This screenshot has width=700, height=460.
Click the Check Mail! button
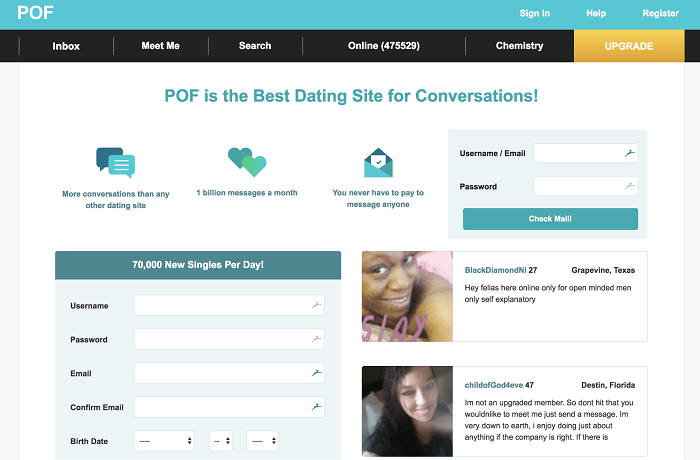click(550, 219)
